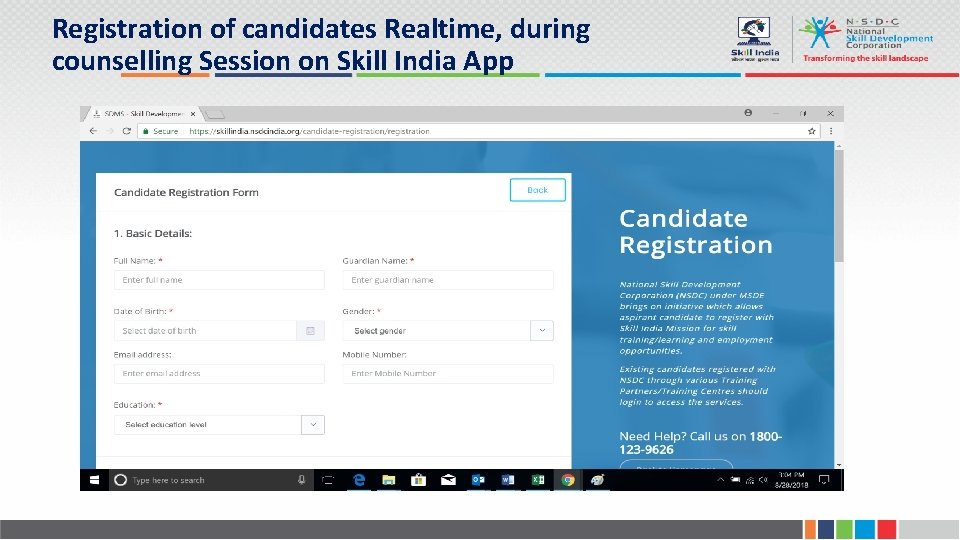Open Word from the taskbar

[508, 480]
